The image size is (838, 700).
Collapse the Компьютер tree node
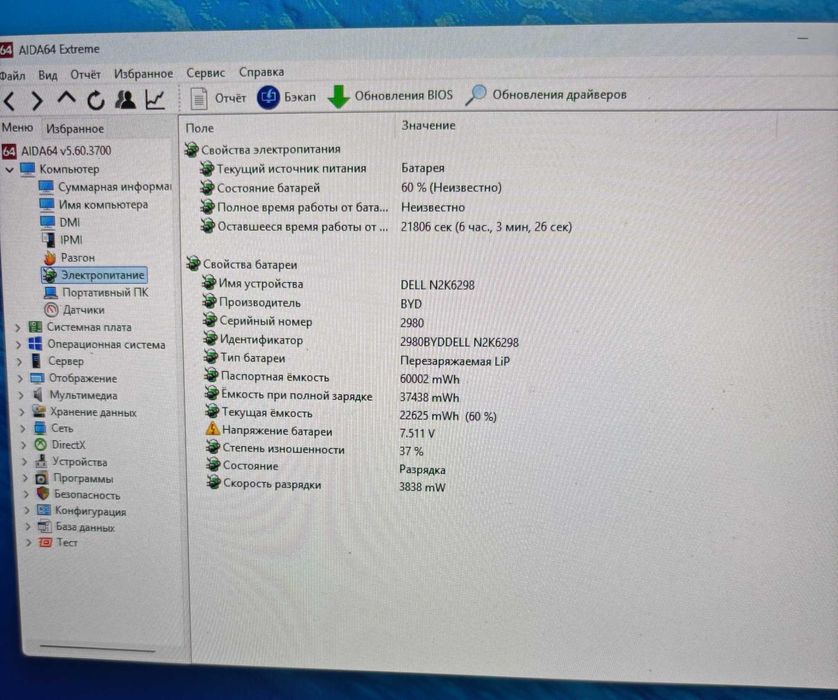[x=9, y=170]
